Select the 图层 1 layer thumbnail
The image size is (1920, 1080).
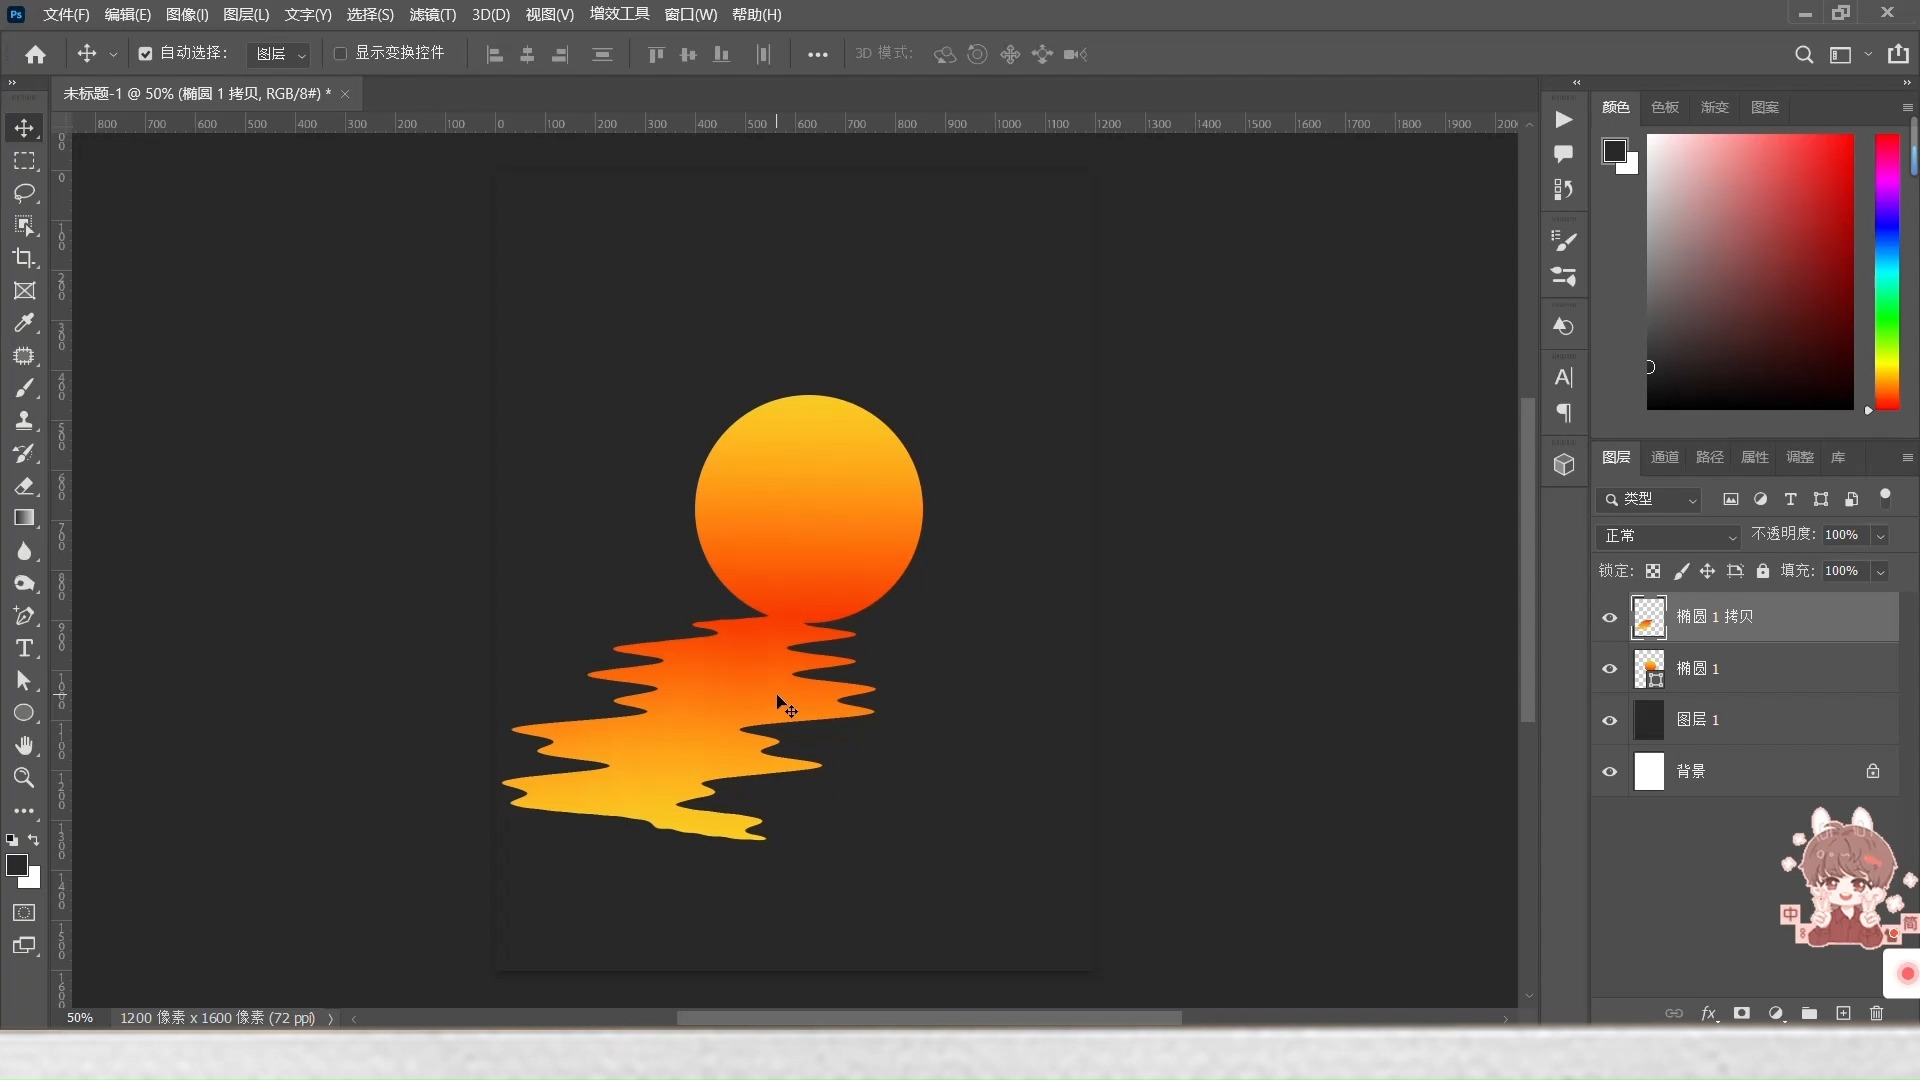click(x=1649, y=720)
